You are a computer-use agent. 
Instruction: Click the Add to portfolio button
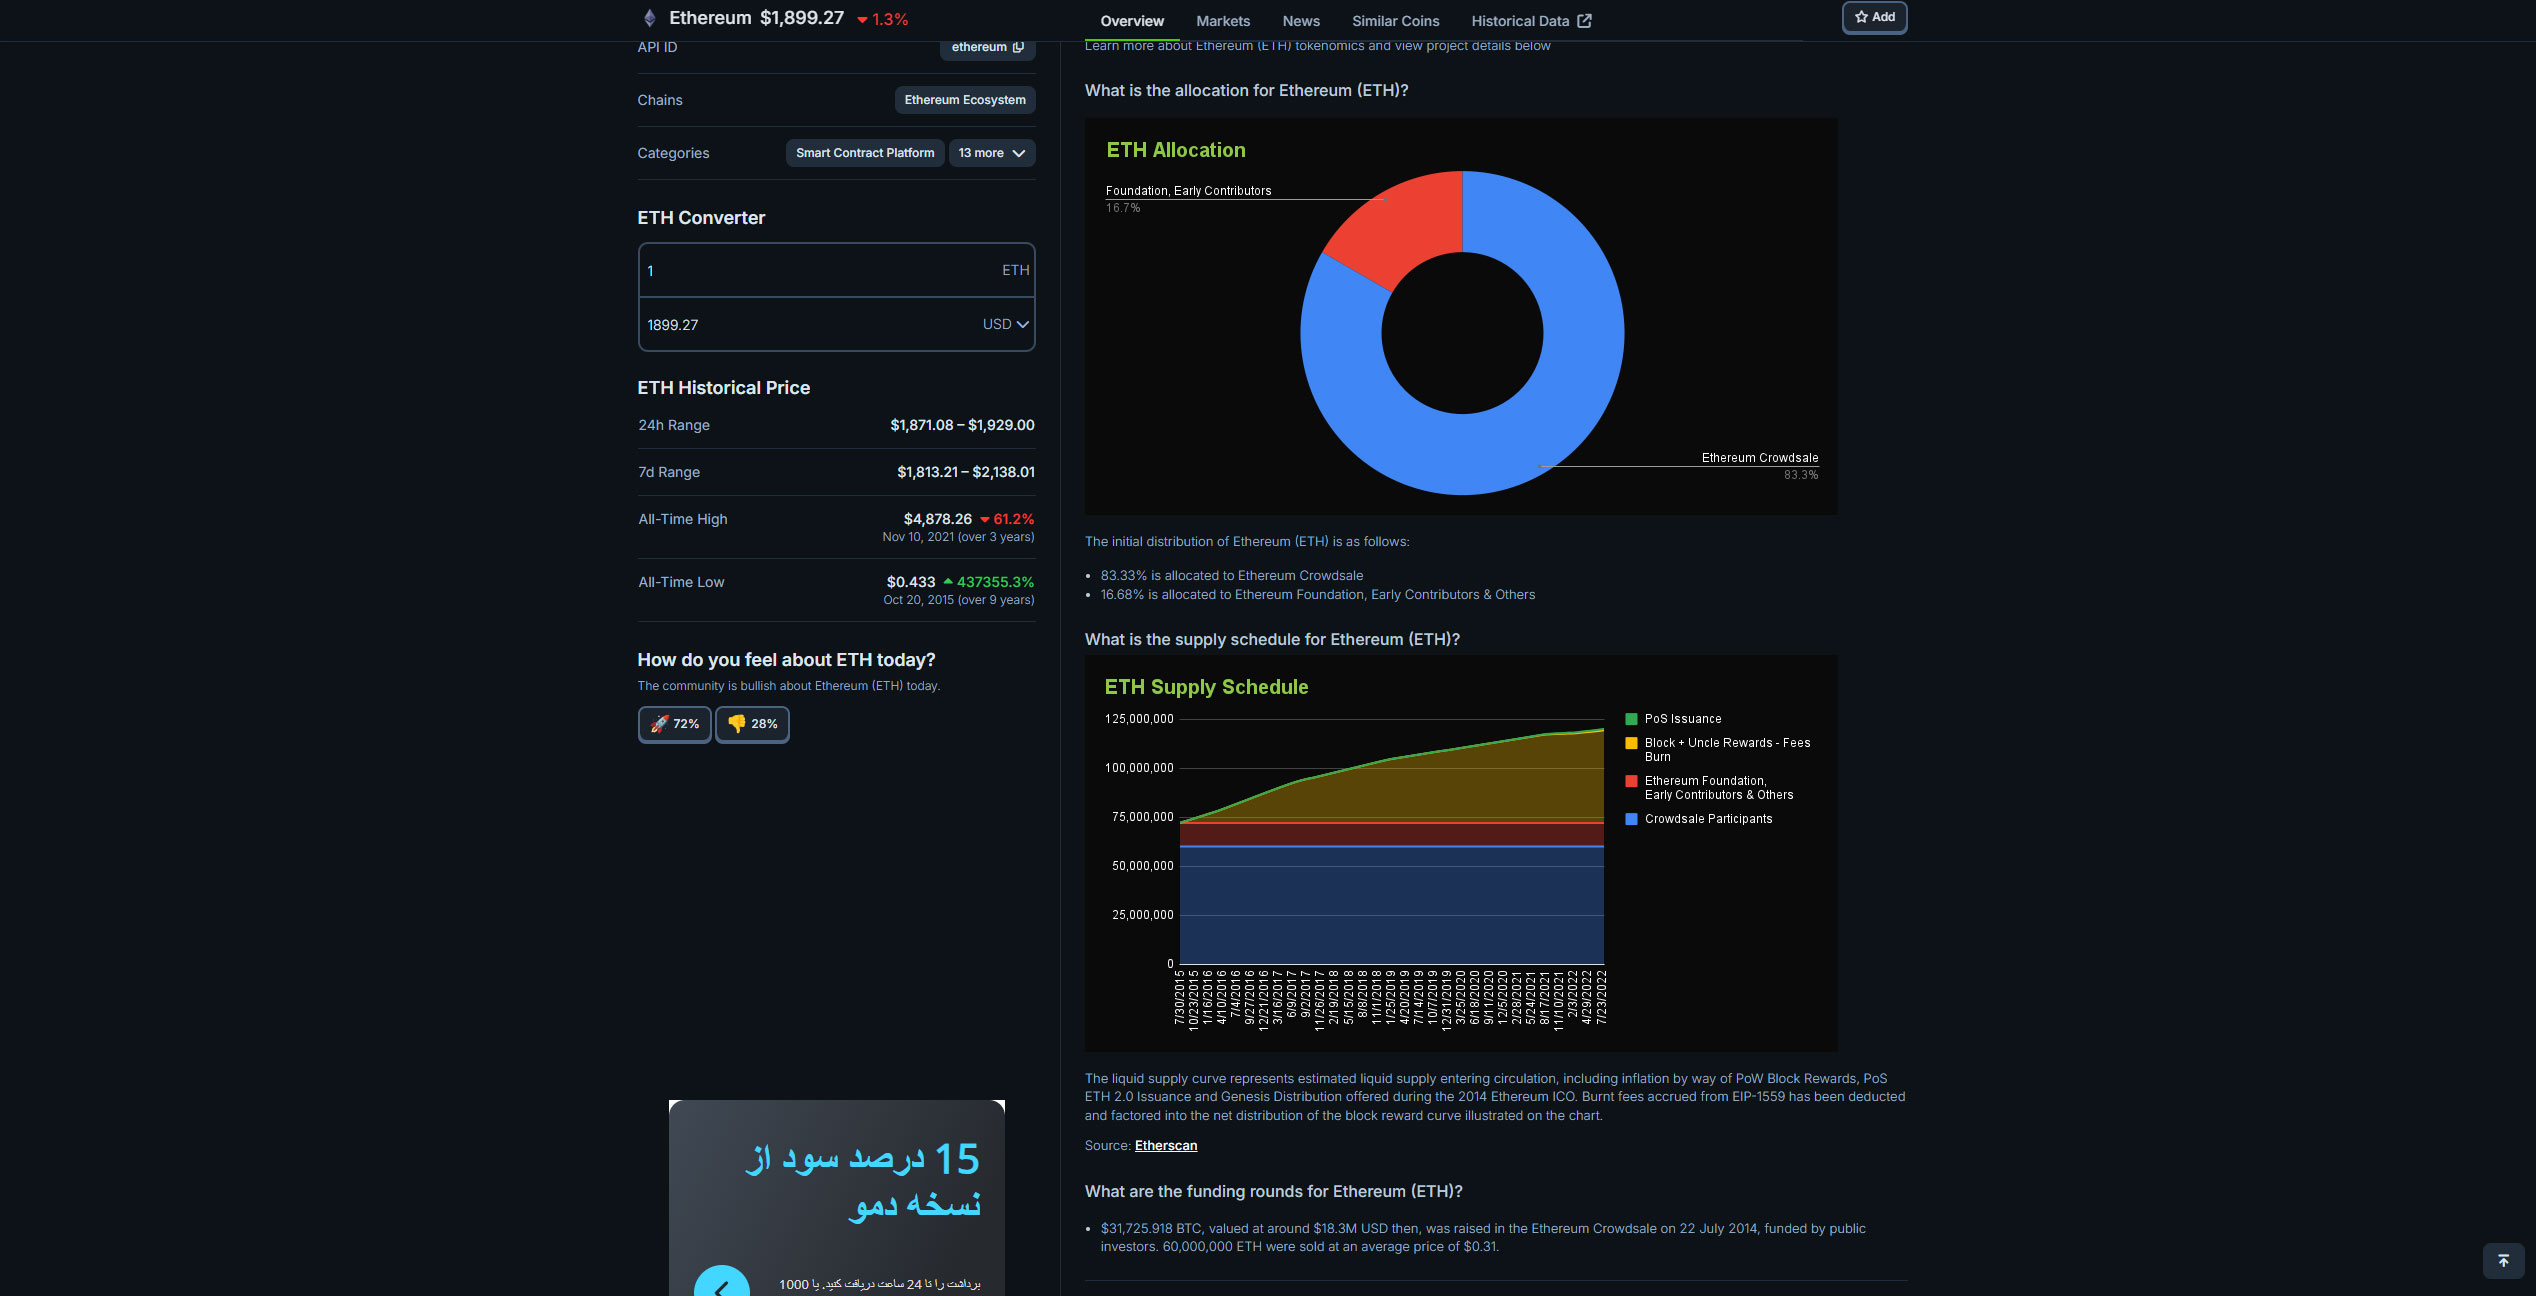1875,17
